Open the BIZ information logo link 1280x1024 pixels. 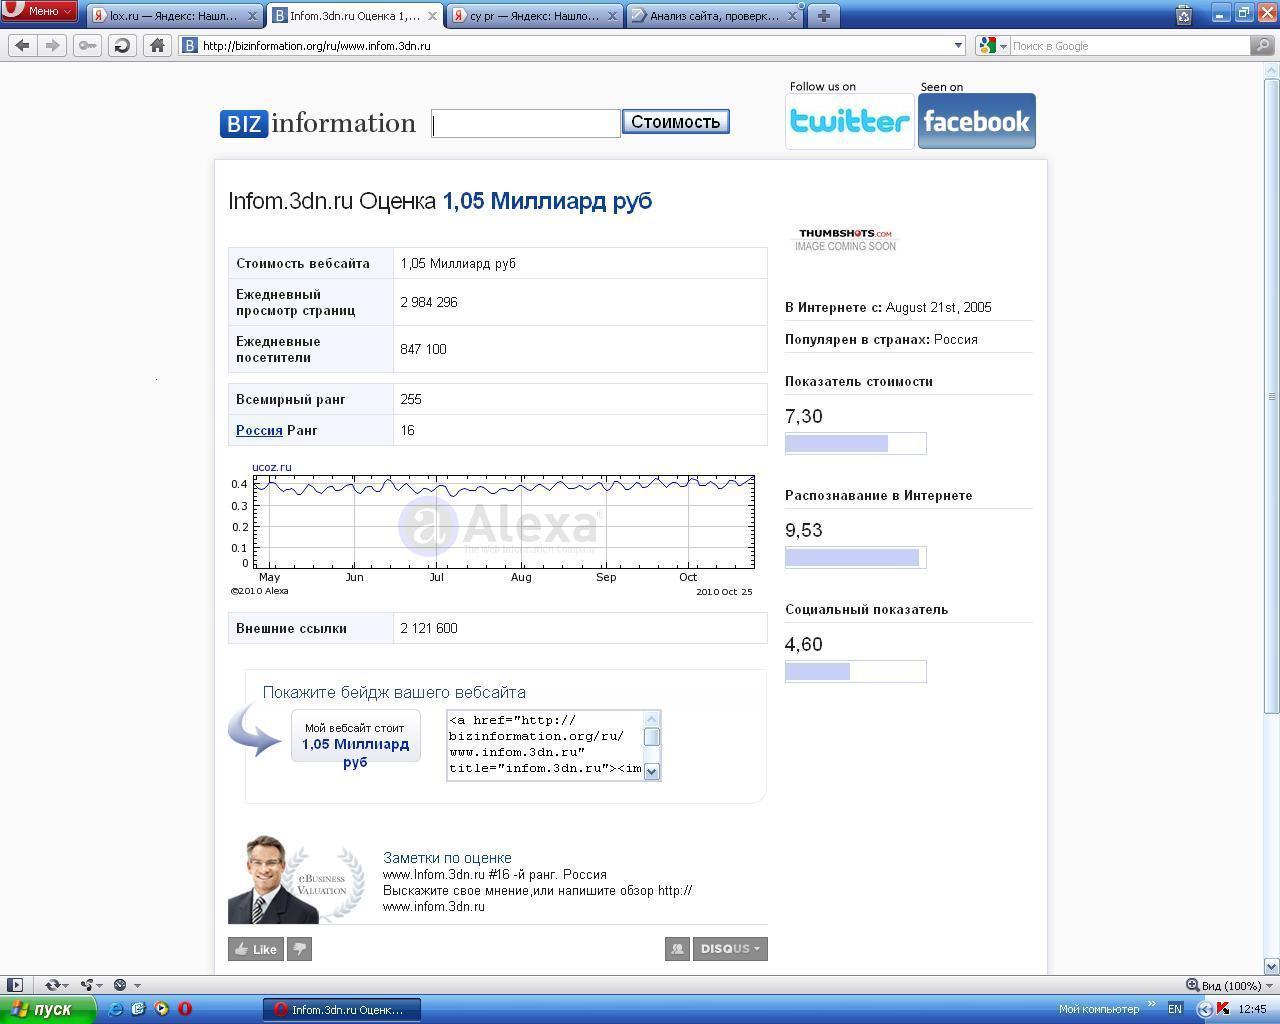[x=318, y=123]
